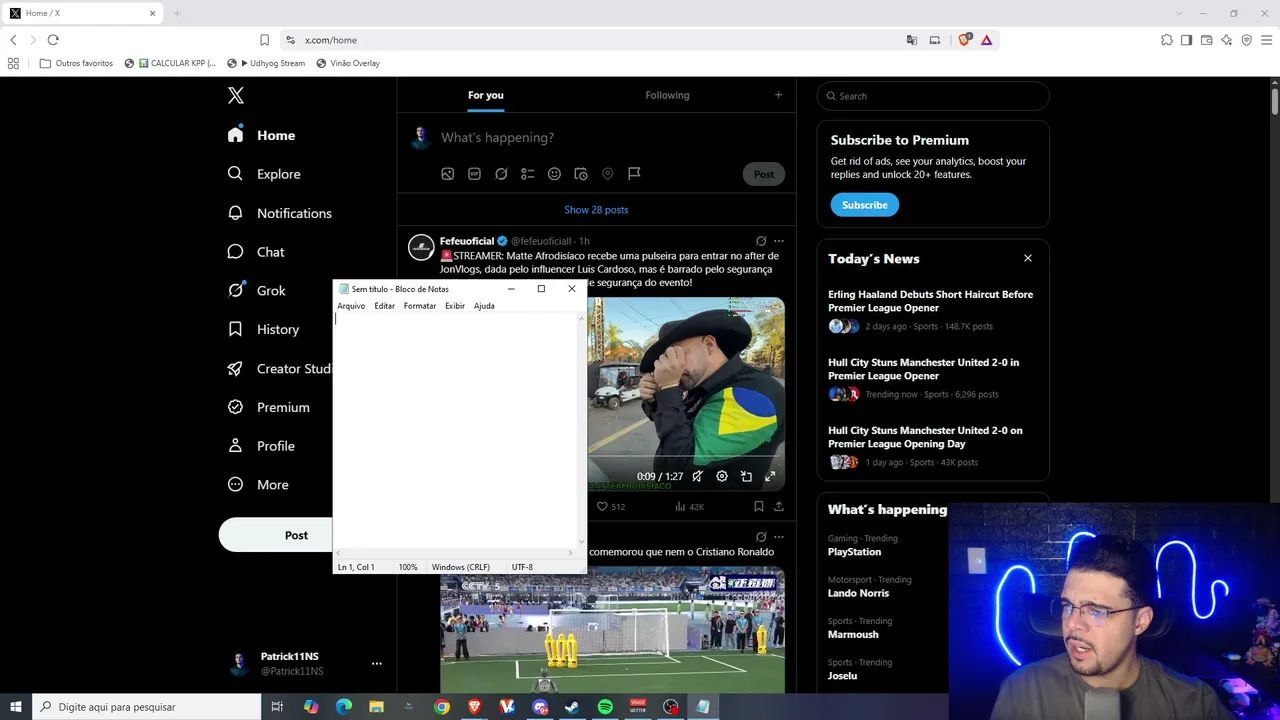
Task: Enhance the new post with Grok
Action: [x=501, y=174]
